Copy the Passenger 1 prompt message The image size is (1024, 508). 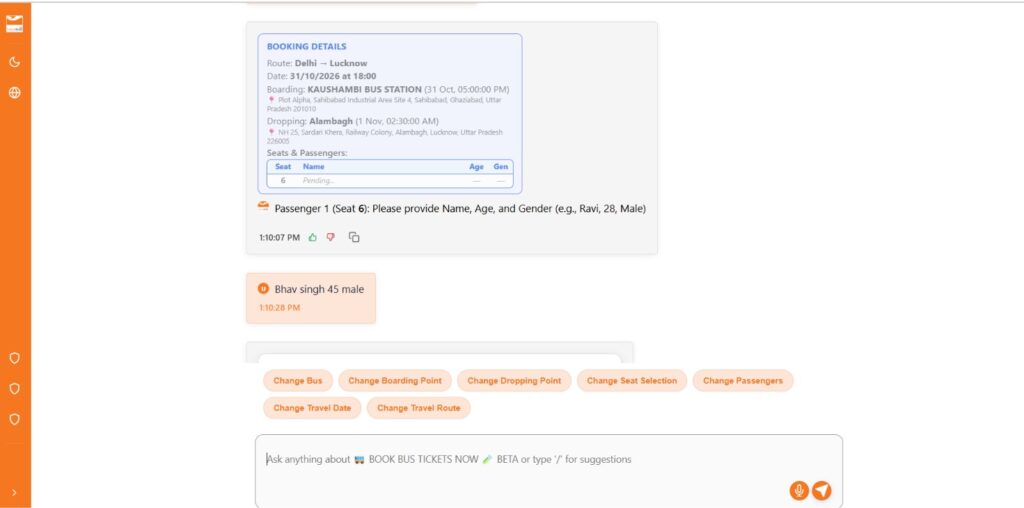[x=354, y=238]
